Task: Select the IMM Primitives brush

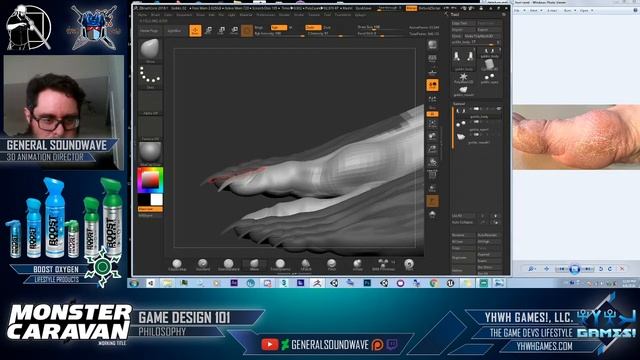Action: (x=383, y=265)
